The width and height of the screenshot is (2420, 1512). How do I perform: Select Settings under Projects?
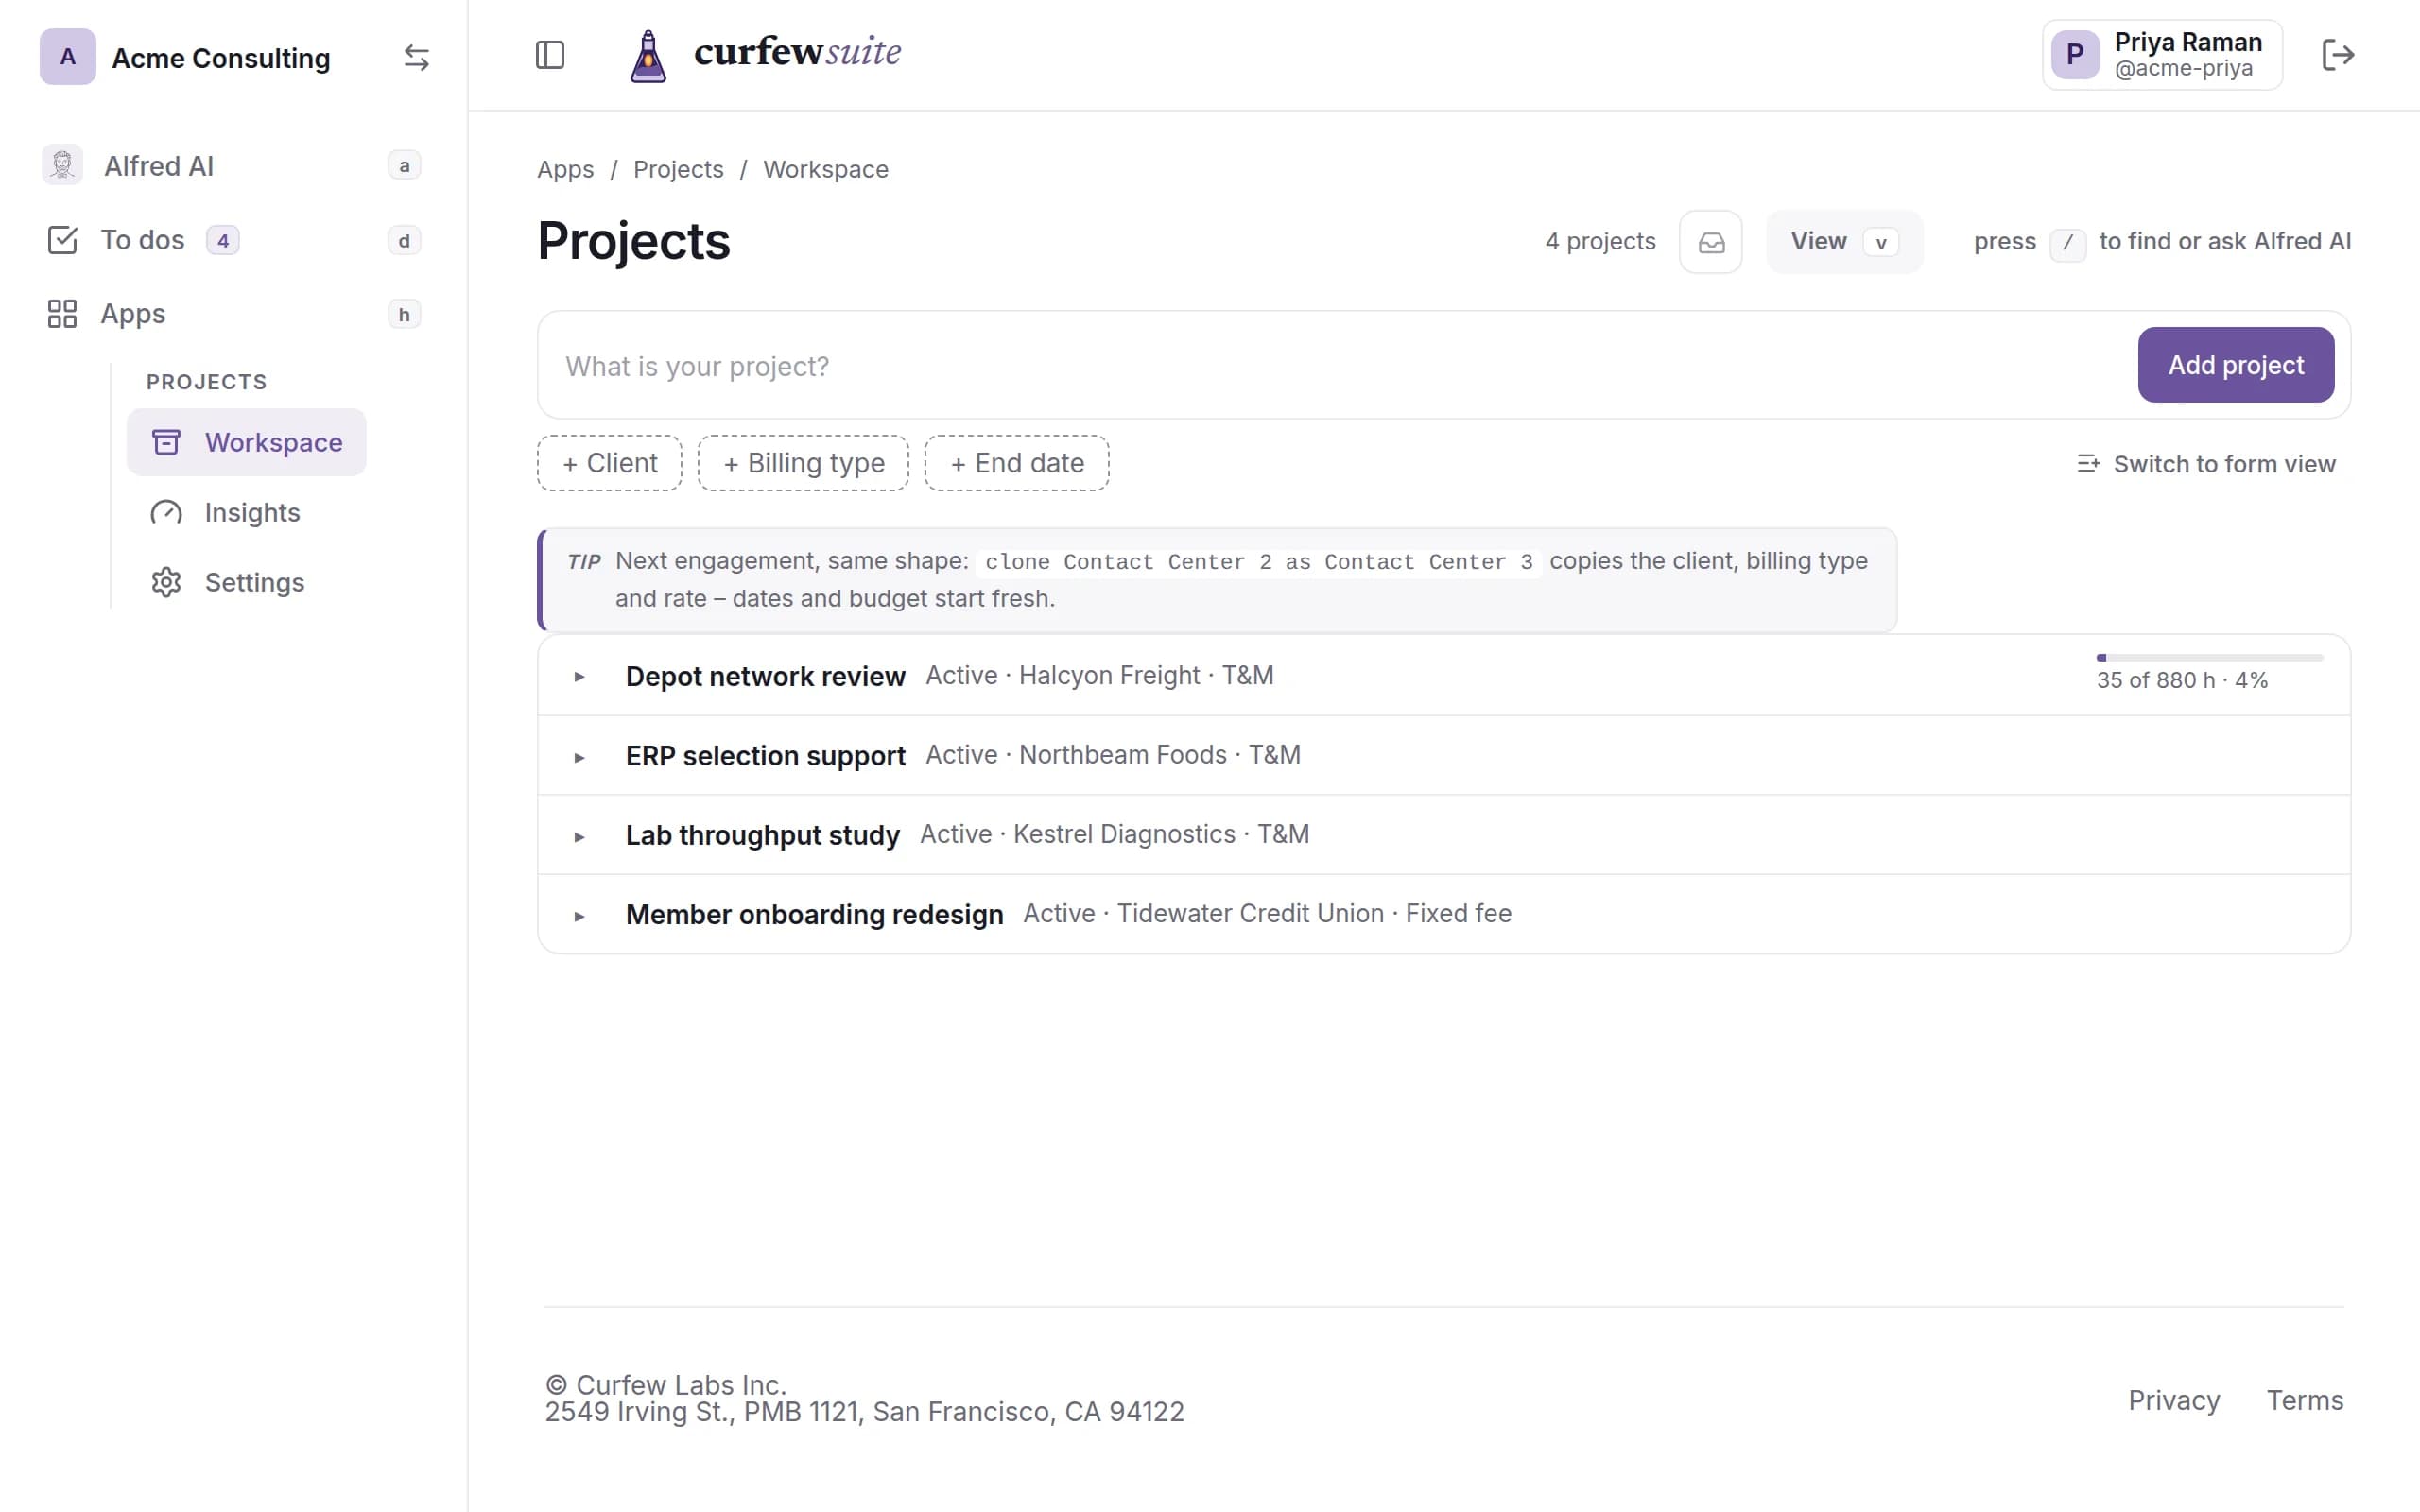[228, 582]
